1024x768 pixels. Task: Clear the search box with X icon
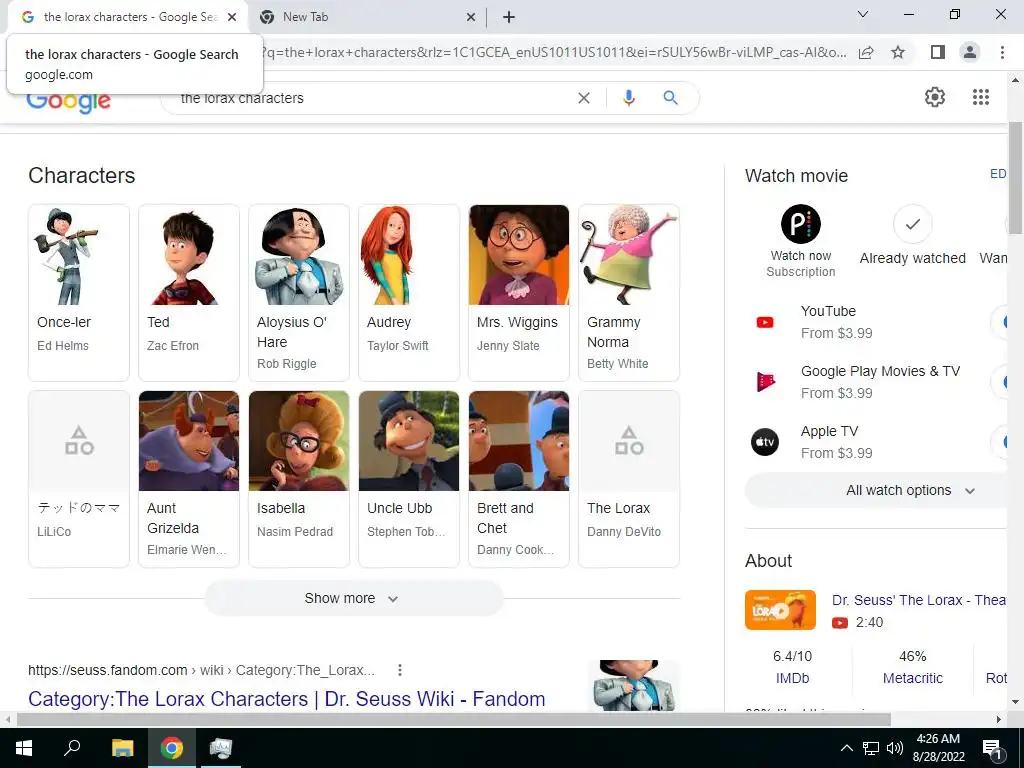[x=584, y=98]
